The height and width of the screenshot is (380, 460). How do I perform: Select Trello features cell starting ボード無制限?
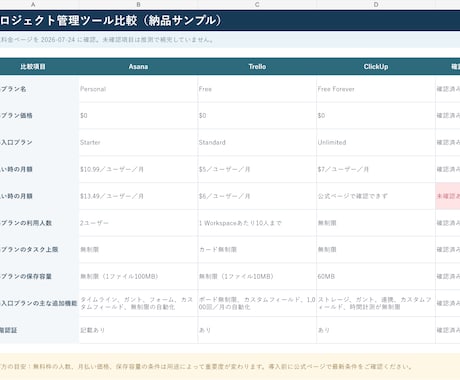pyautogui.click(x=257, y=303)
